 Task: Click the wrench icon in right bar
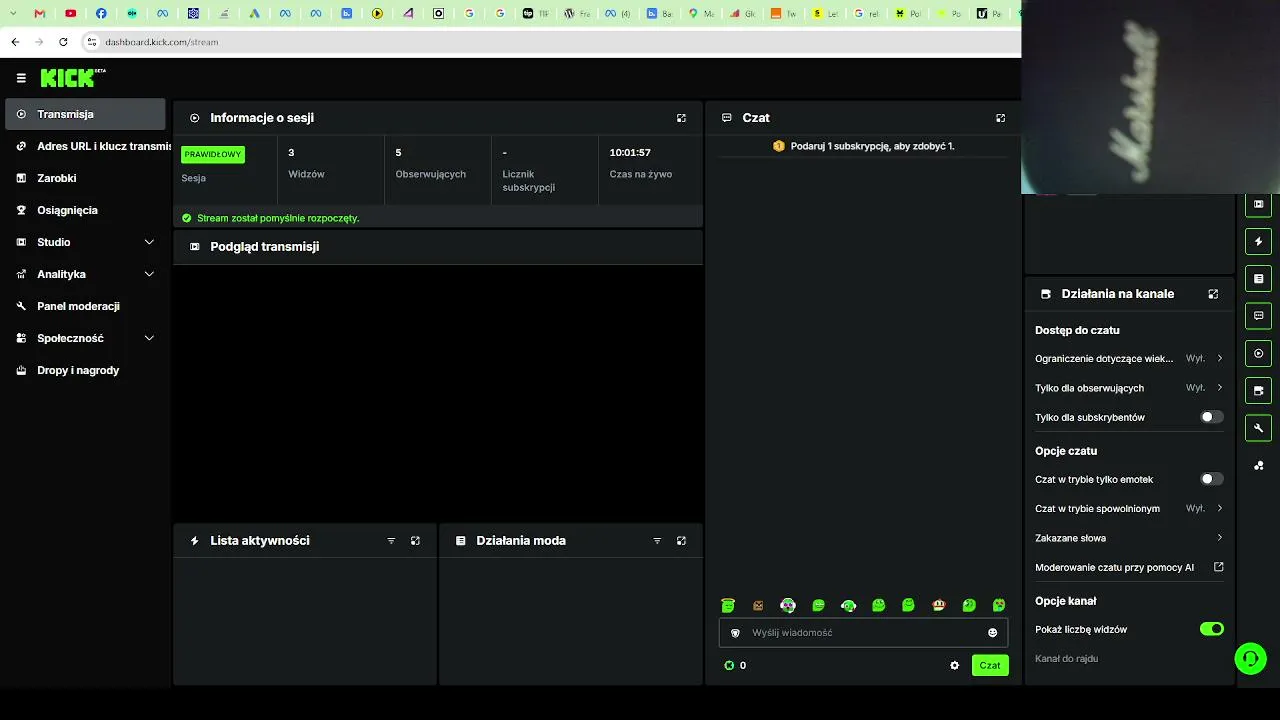point(1258,428)
